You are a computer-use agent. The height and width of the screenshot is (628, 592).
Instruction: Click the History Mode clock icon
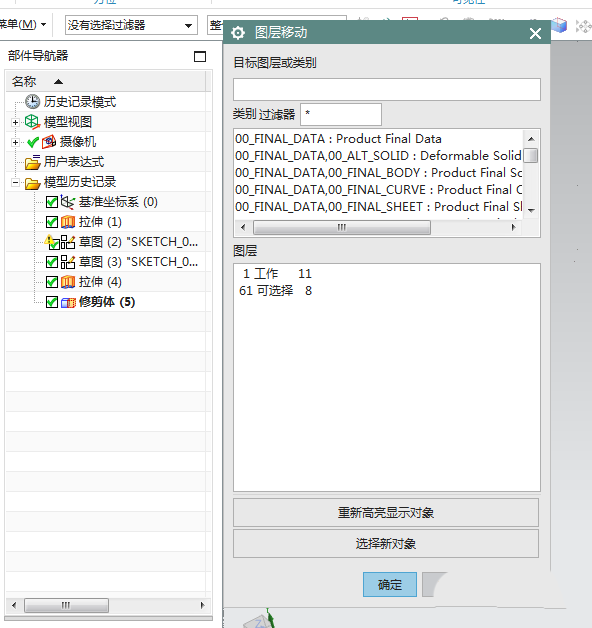[x=32, y=102]
